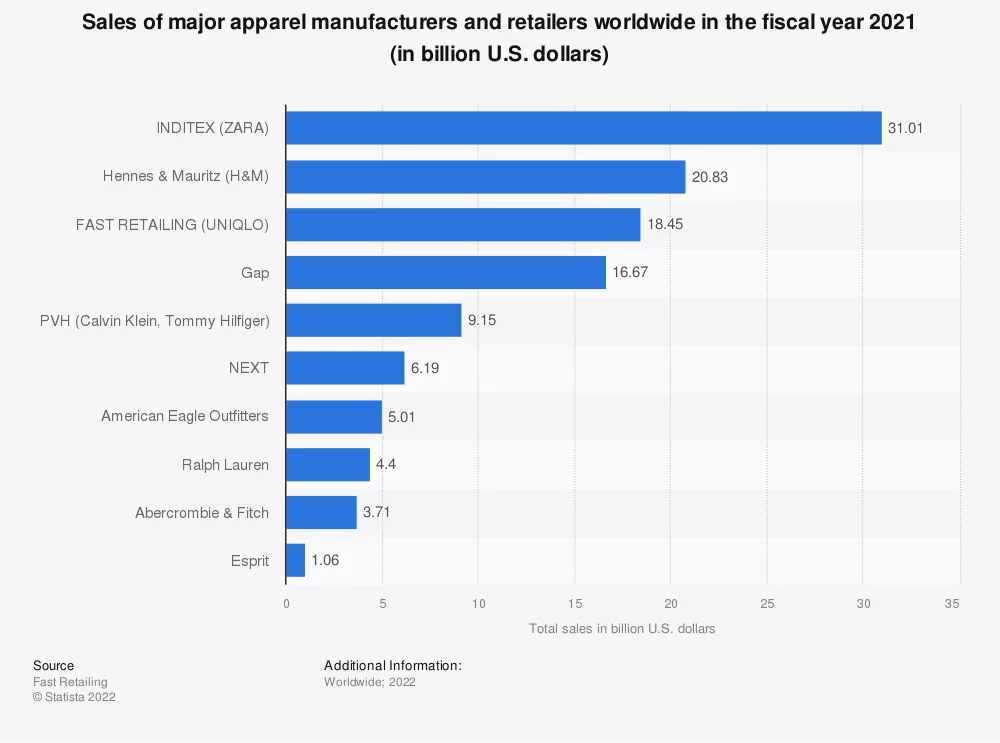The width and height of the screenshot is (1000, 743).
Task: Click the INDITEX (ZARA) bar
Action: 584,128
